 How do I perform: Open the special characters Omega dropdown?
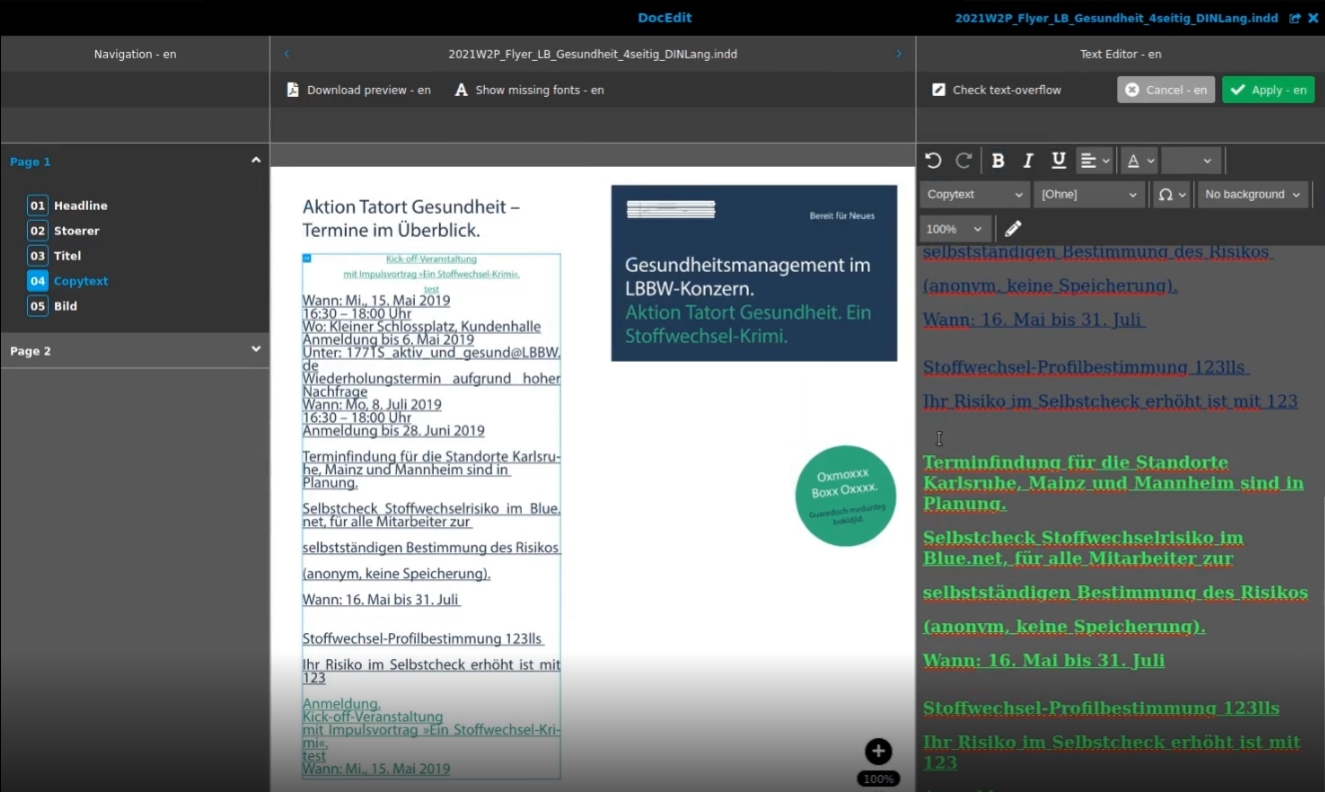(1172, 194)
